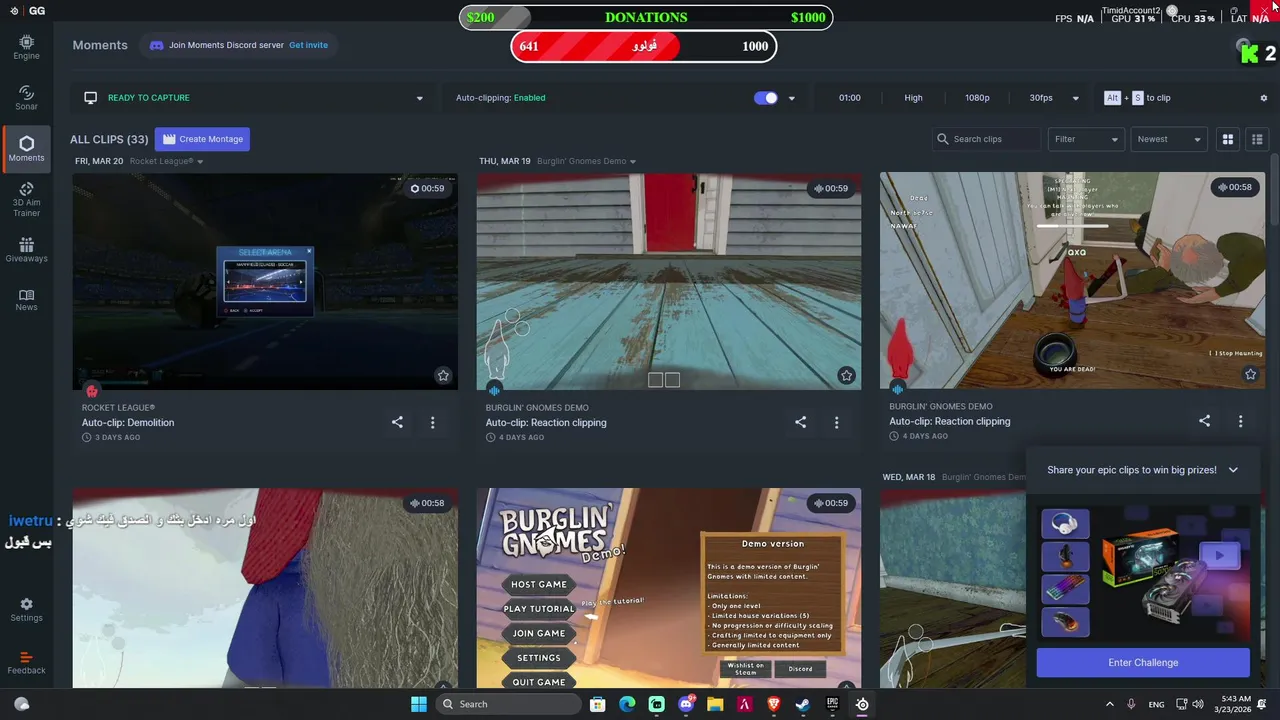Open the Moments section in sidebar
The height and width of the screenshot is (720, 1280).
(x=26, y=149)
